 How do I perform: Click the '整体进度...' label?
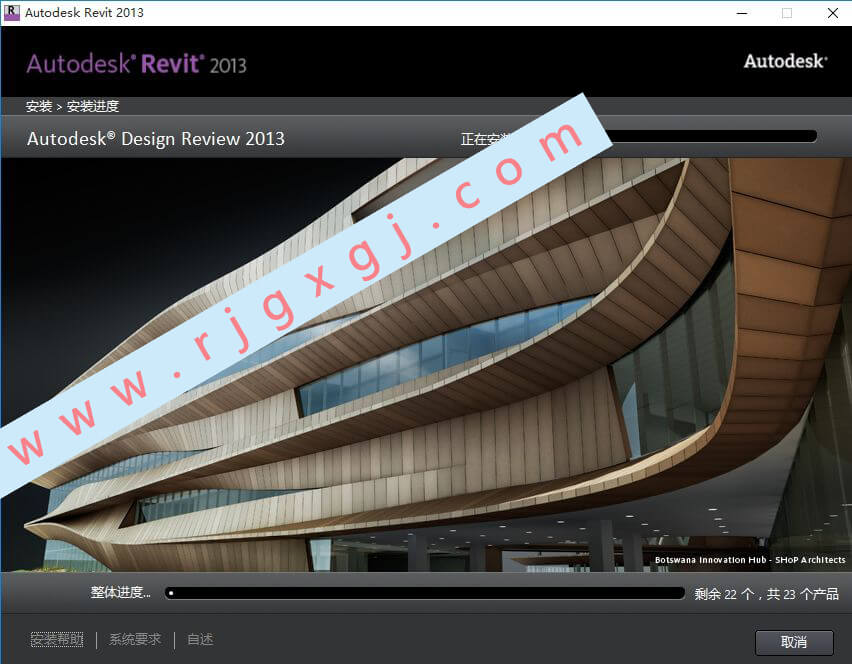coord(121,592)
